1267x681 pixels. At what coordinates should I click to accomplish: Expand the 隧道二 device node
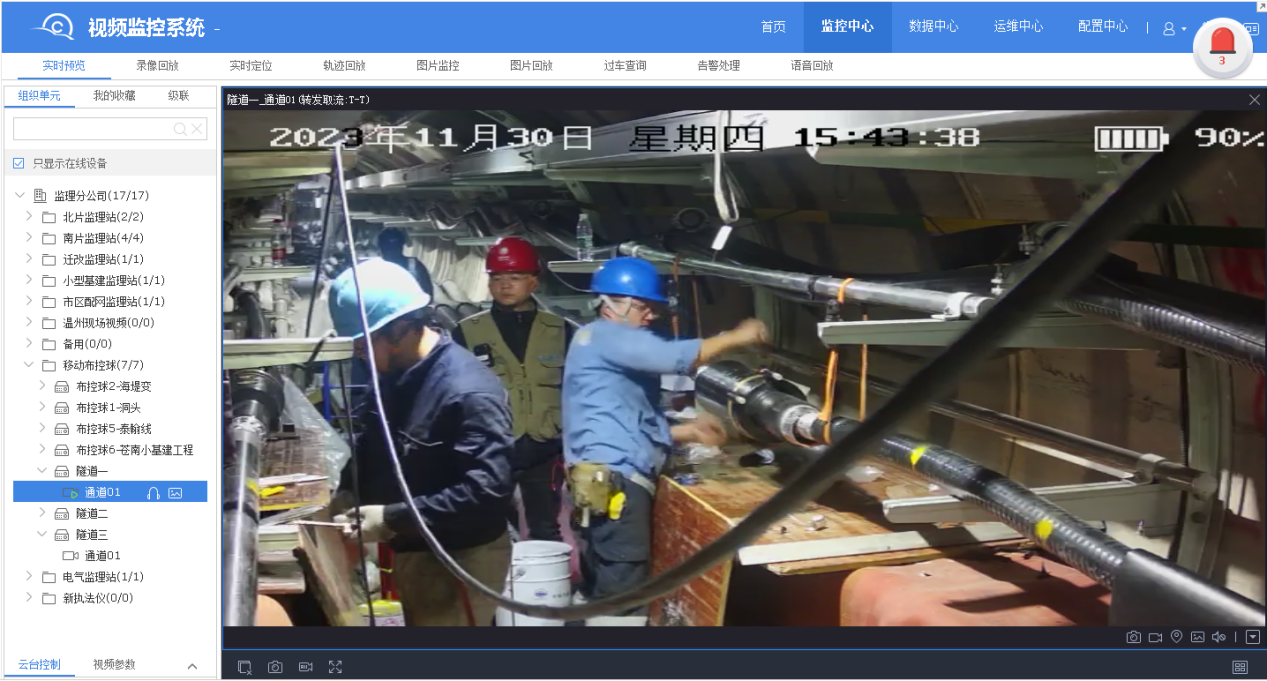42,513
